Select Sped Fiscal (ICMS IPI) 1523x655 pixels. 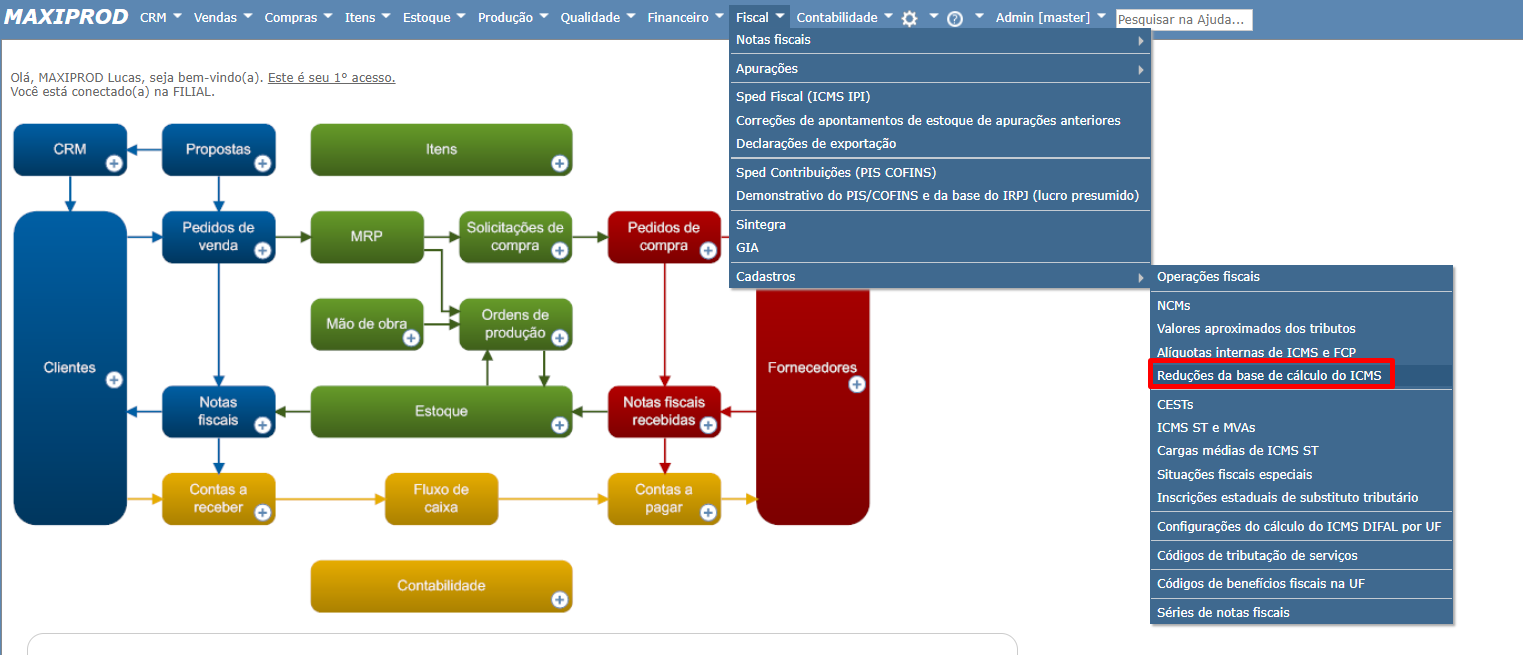point(940,97)
